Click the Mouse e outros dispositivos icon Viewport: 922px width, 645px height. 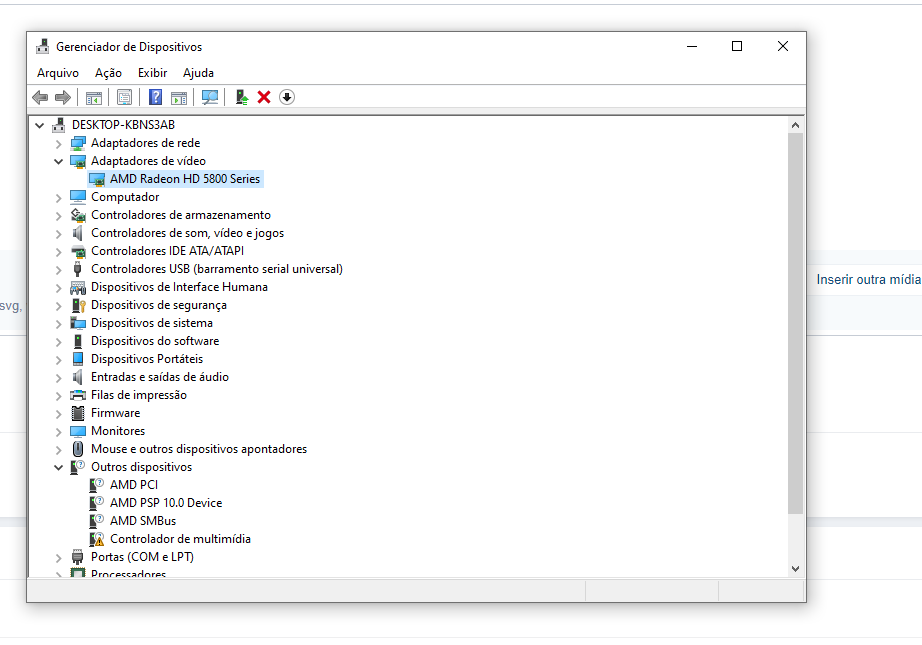[x=78, y=449]
